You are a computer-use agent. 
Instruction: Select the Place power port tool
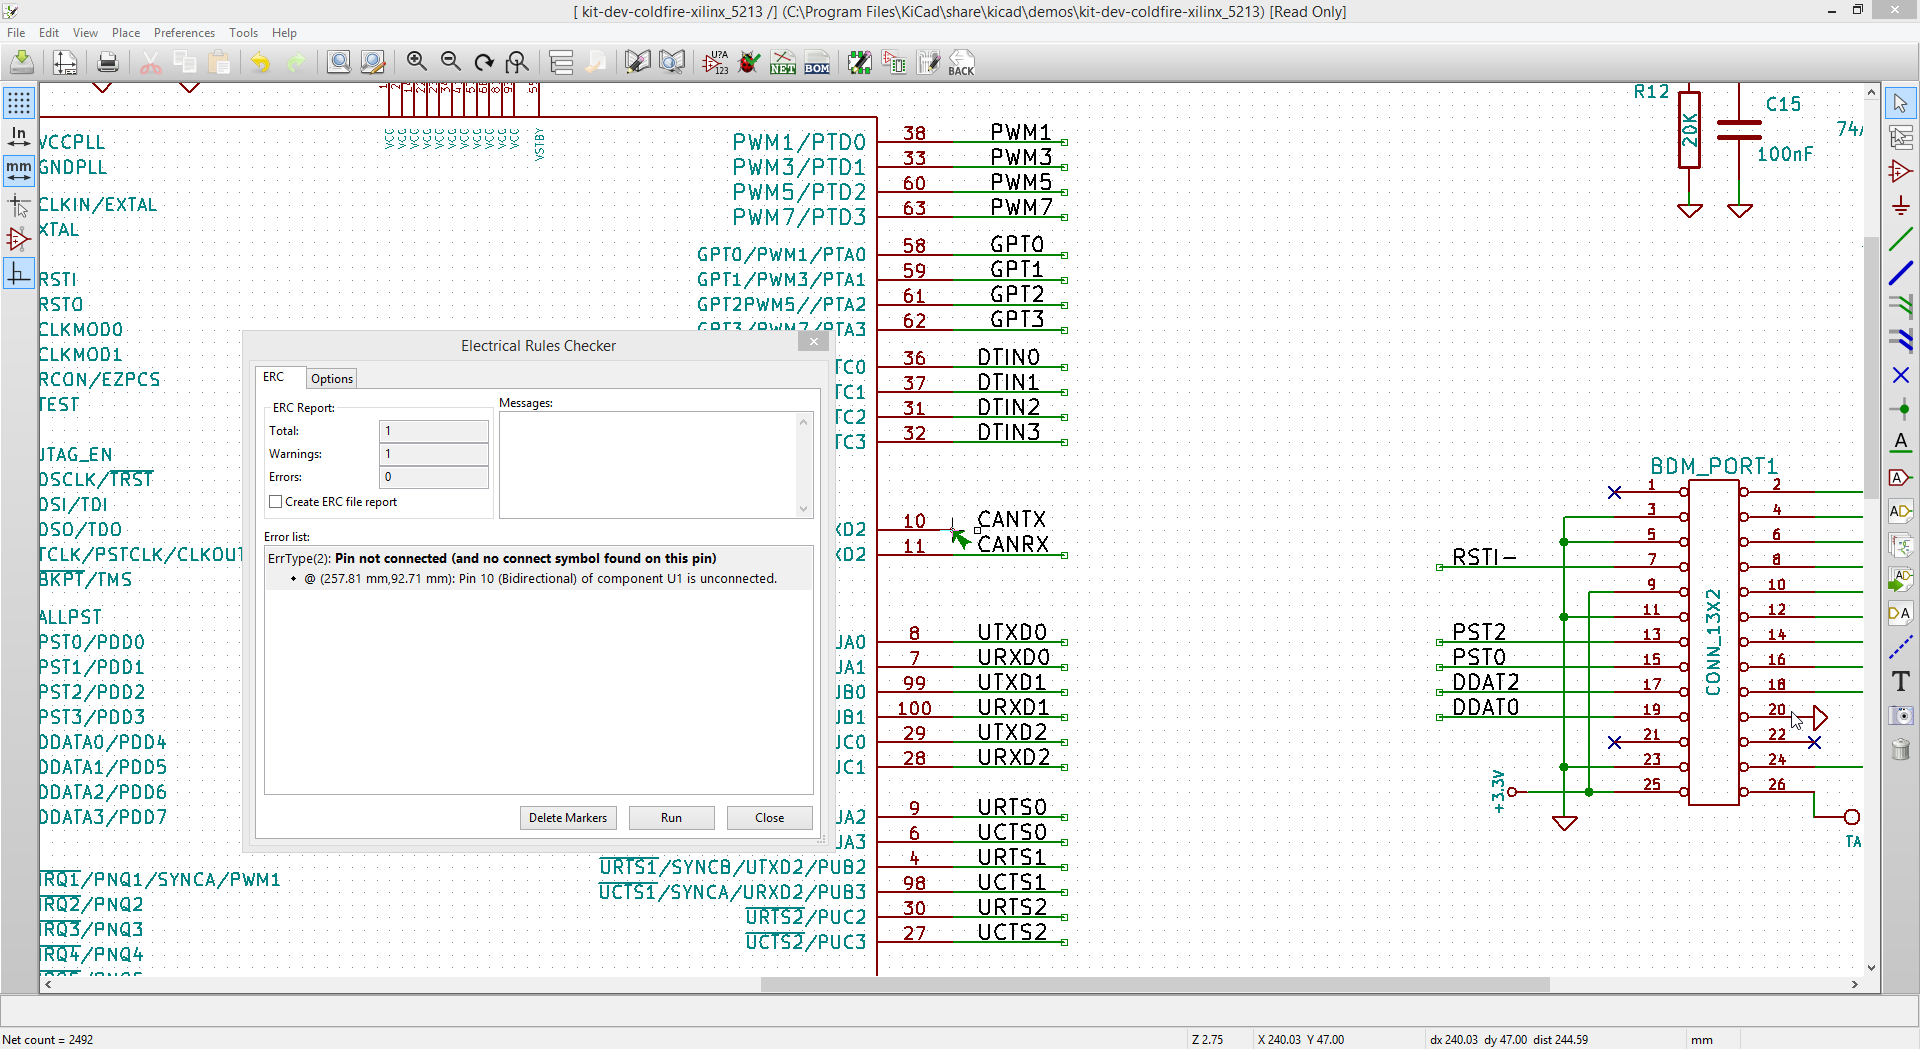pyautogui.click(x=1901, y=206)
